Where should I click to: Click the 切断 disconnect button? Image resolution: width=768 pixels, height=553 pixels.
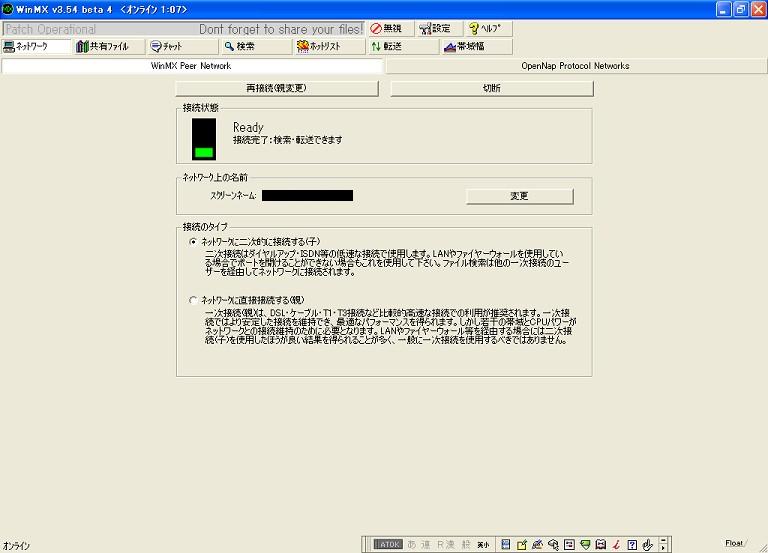[491, 88]
